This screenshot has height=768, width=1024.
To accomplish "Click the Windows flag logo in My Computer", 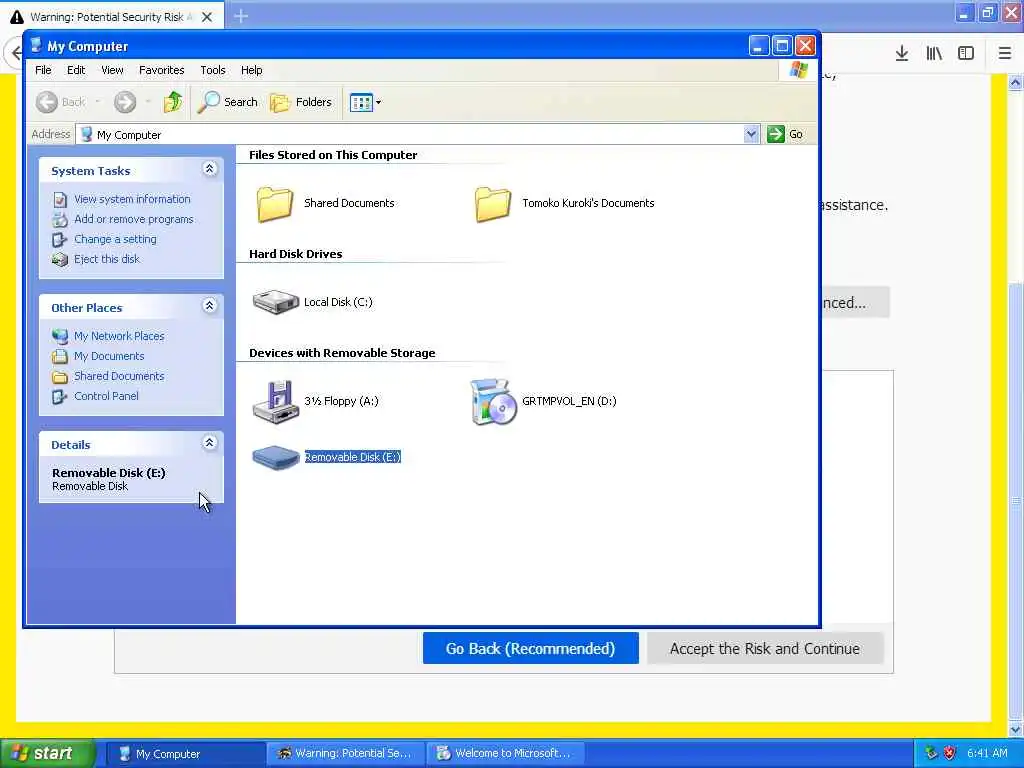I will pos(798,70).
